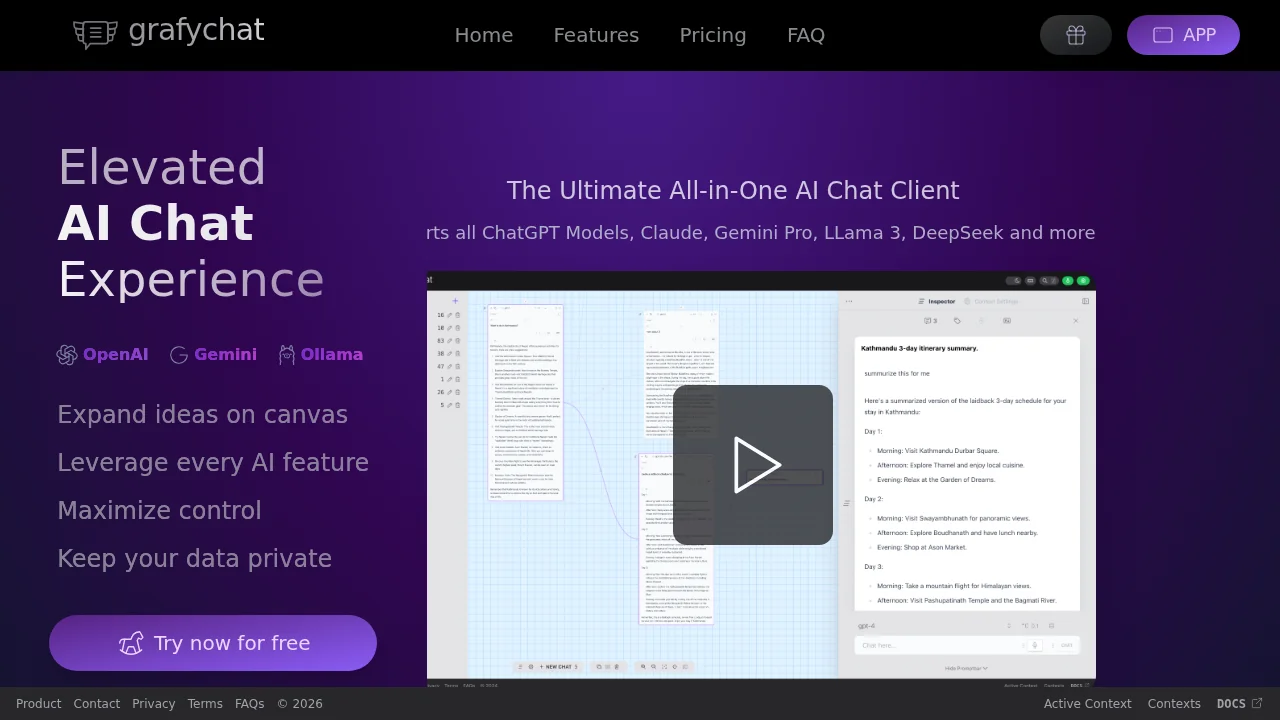Click a trash icon beside a chat entry
Viewport: 1280px width, 720px height.
pyautogui.click(x=458, y=316)
